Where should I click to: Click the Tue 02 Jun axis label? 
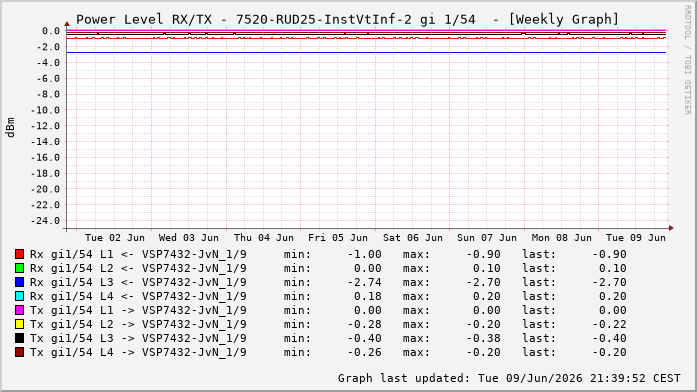(115, 238)
